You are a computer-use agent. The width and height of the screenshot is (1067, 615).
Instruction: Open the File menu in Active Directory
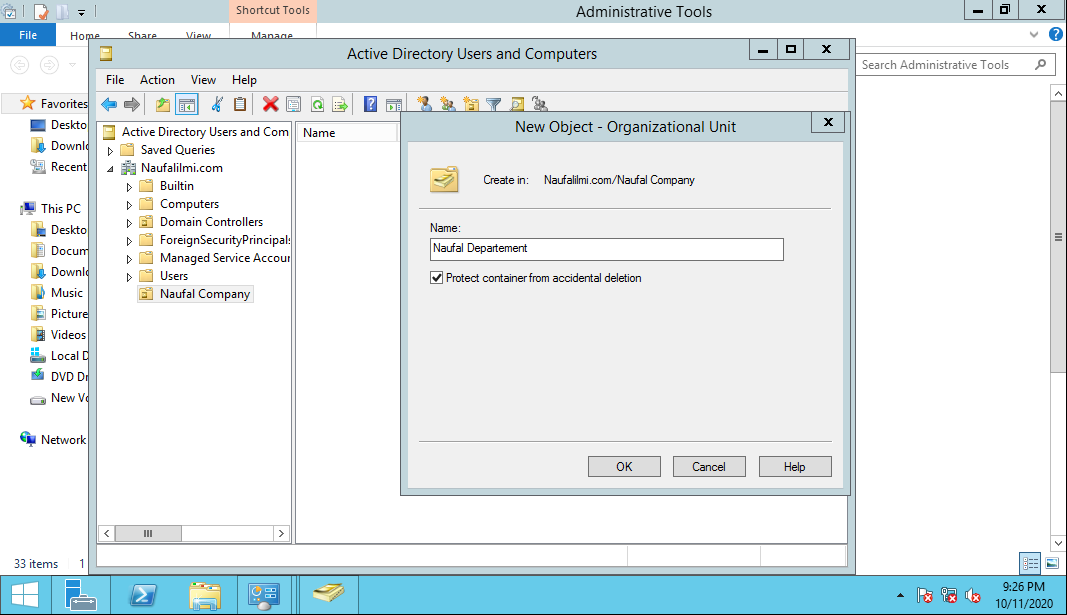pyautogui.click(x=115, y=80)
